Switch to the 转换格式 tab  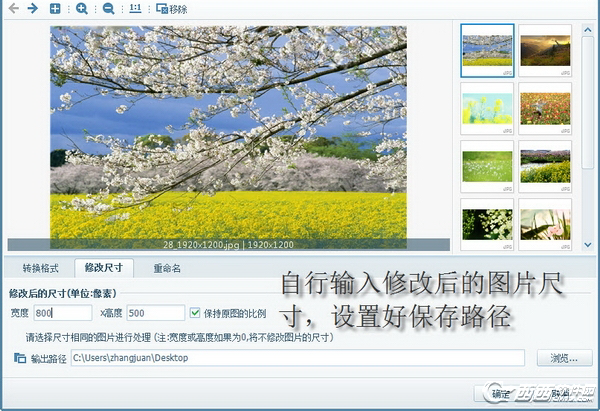40,268
